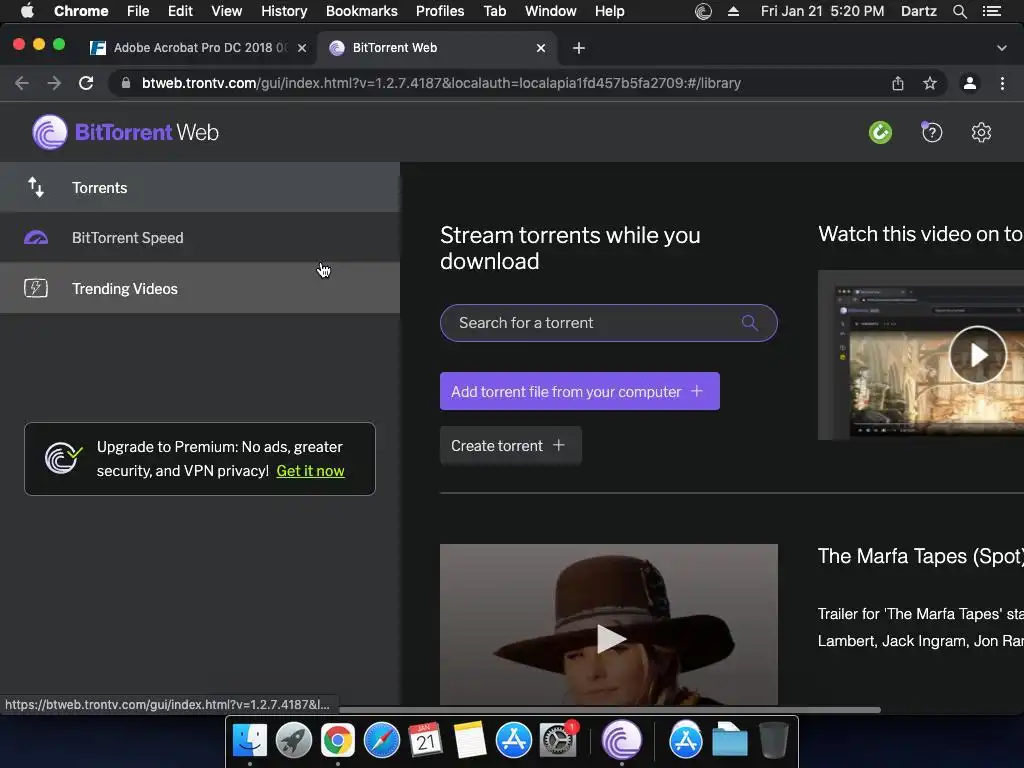This screenshot has height=768, width=1024.
Task: Open the BitTorrent Web logo home link
Action: [125, 132]
